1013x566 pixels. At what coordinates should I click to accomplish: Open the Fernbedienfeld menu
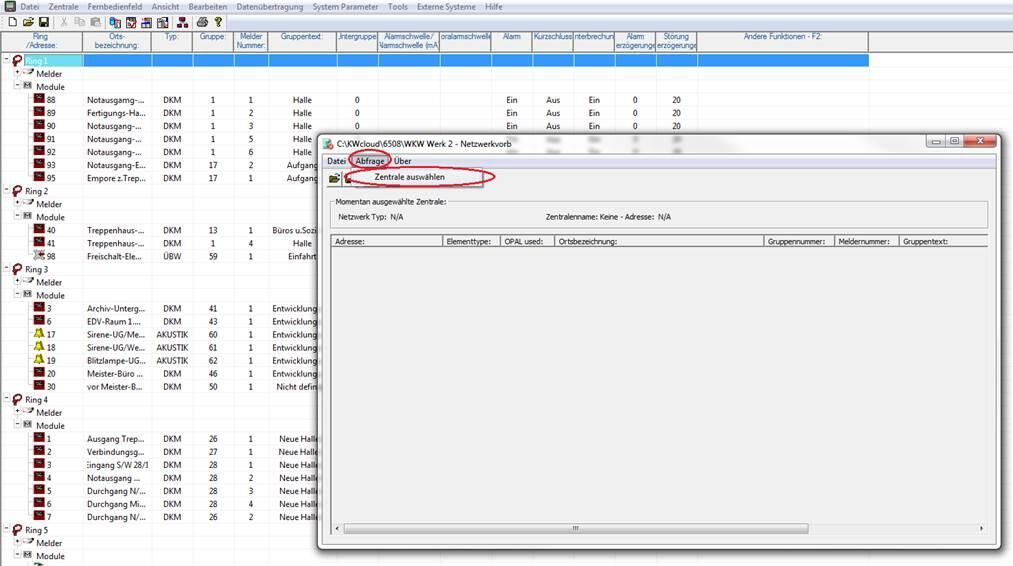[x=115, y=6]
